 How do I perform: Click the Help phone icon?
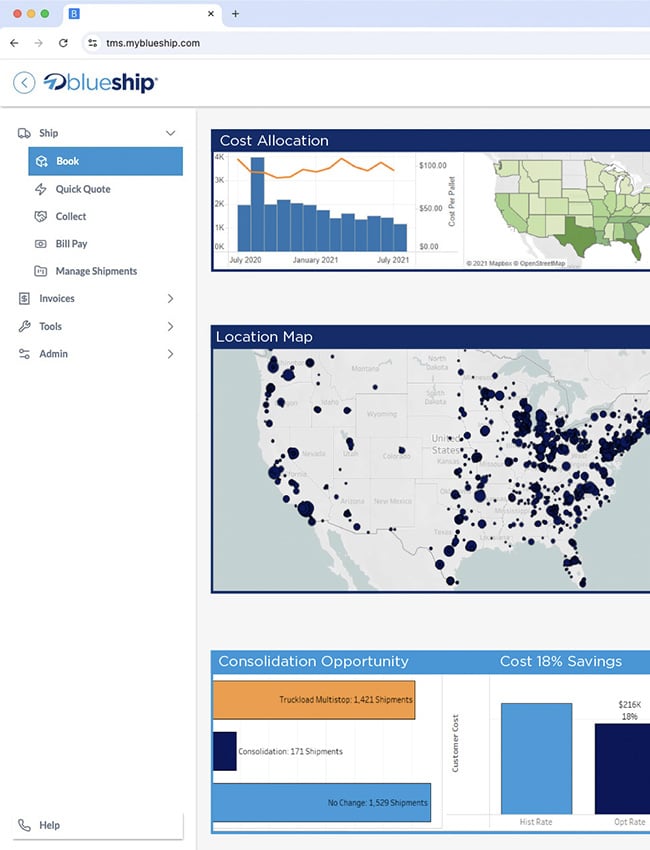pos(25,825)
